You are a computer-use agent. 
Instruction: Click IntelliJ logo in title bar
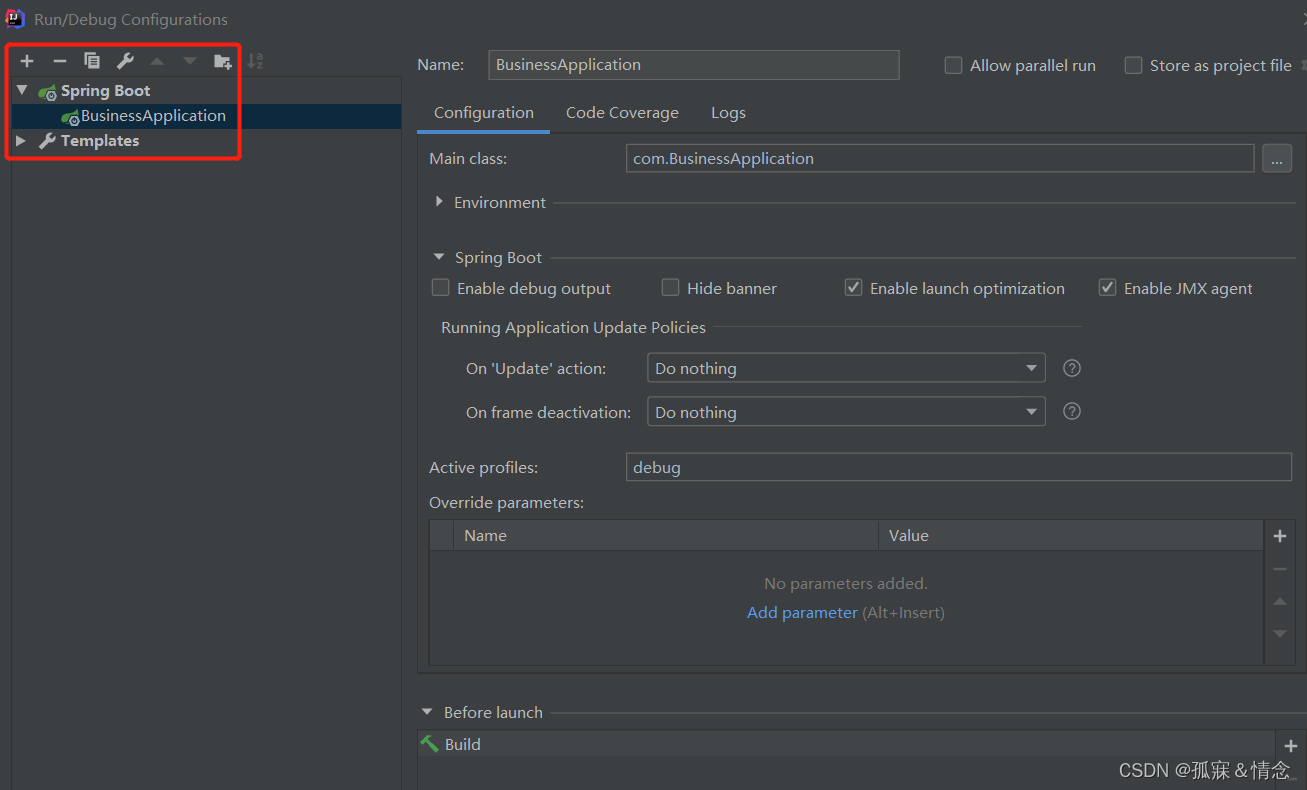(15, 18)
